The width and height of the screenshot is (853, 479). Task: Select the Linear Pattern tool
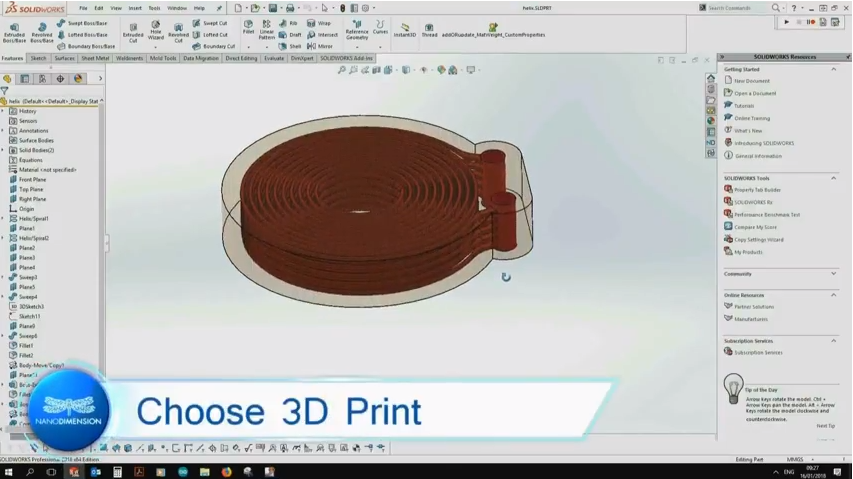pos(267,30)
